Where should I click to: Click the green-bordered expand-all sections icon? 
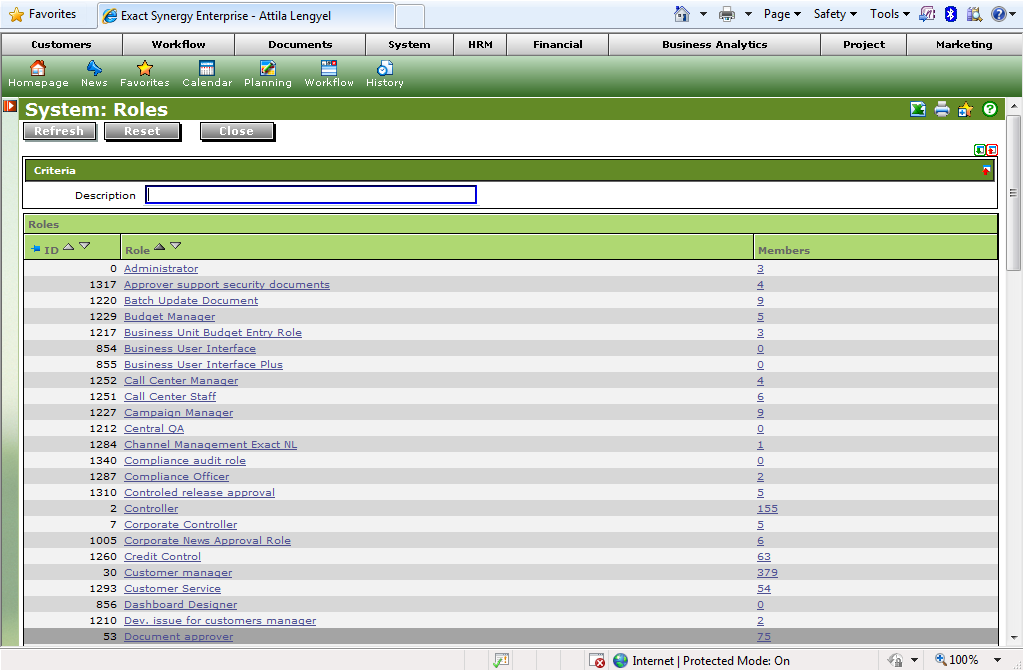(x=979, y=150)
